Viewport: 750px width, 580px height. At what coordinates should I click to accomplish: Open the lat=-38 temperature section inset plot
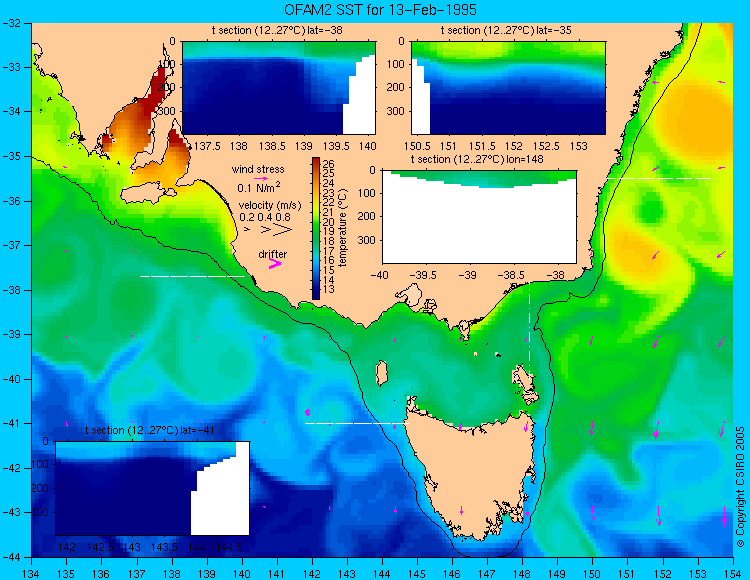[x=279, y=88]
